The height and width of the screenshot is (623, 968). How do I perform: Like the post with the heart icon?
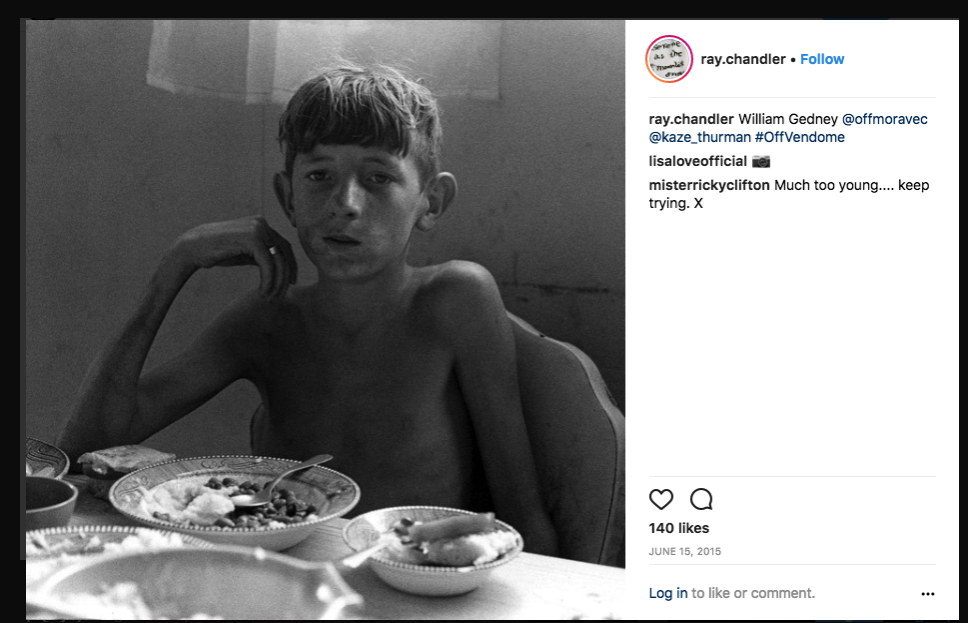coord(661,499)
